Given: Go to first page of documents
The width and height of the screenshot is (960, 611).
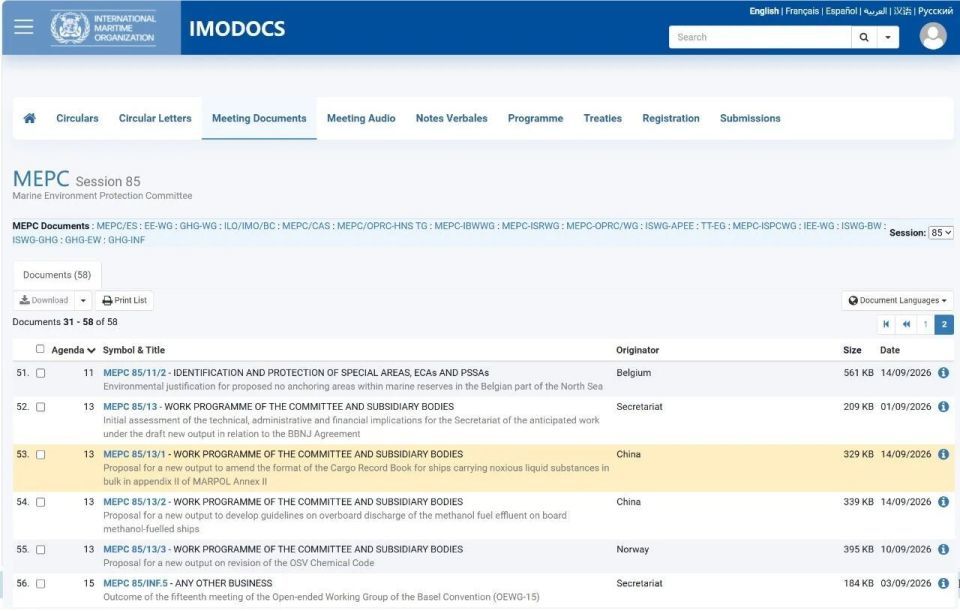Looking at the screenshot, I should pos(886,324).
